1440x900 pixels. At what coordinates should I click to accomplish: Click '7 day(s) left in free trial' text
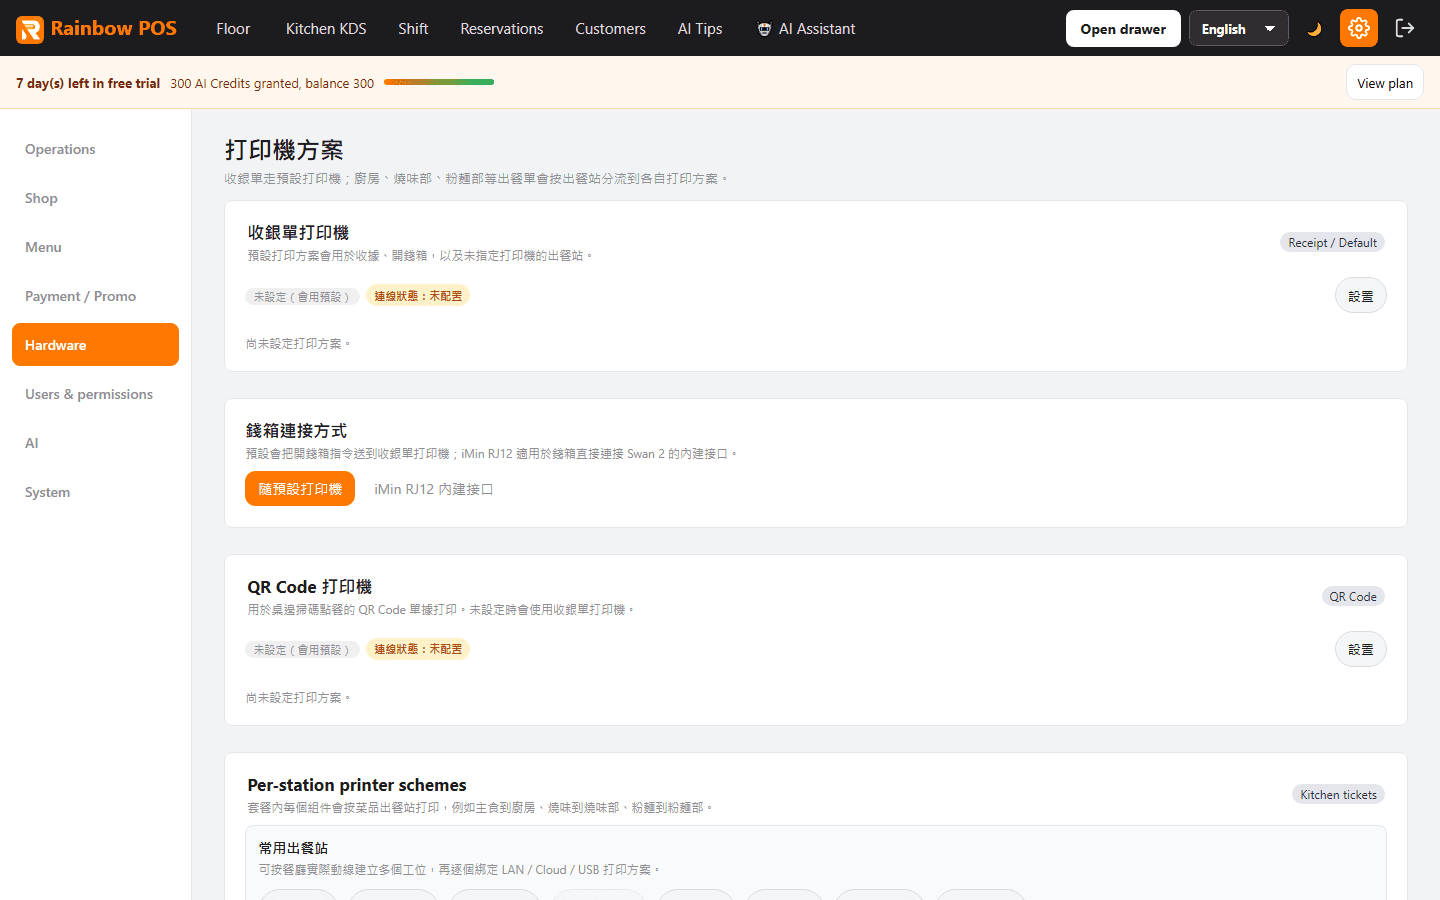click(x=88, y=83)
